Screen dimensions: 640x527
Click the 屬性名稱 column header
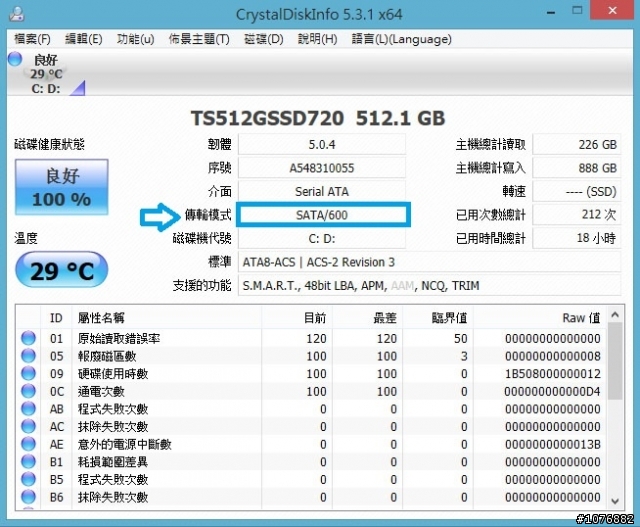[x=167, y=318]
